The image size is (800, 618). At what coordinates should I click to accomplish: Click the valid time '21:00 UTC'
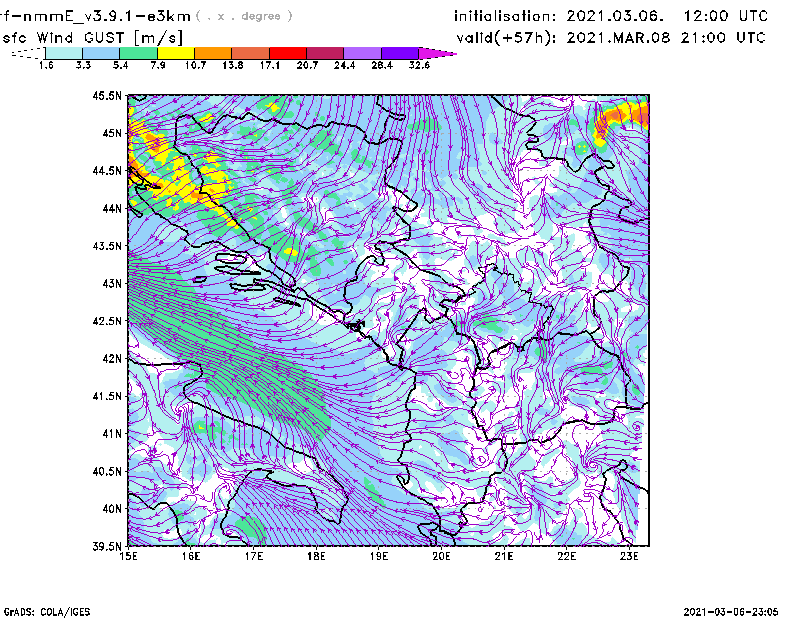pyautogui.click(x=723, y=38)
